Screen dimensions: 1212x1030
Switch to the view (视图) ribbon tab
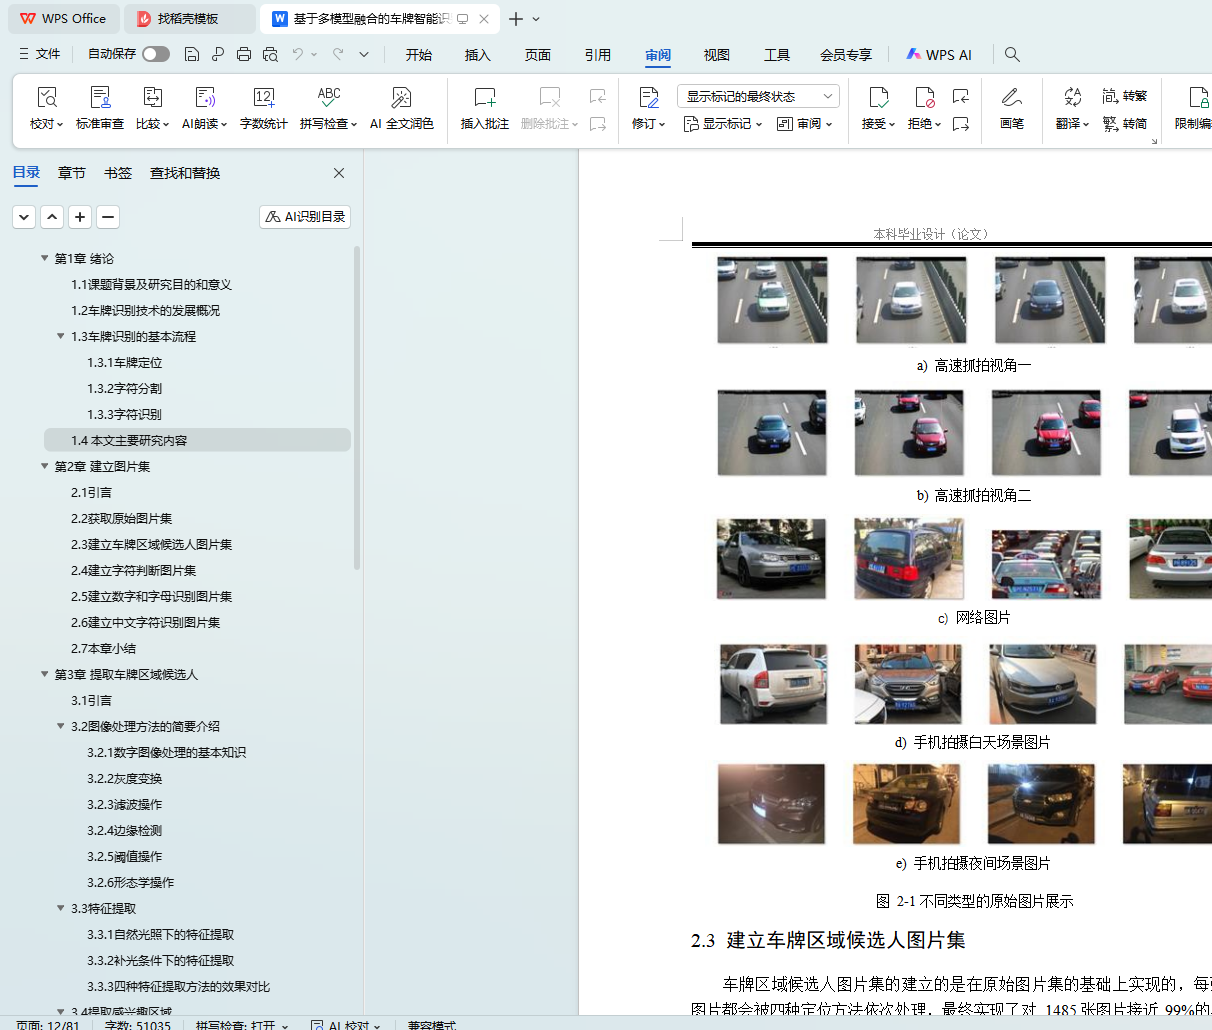(x=716, y=55)
